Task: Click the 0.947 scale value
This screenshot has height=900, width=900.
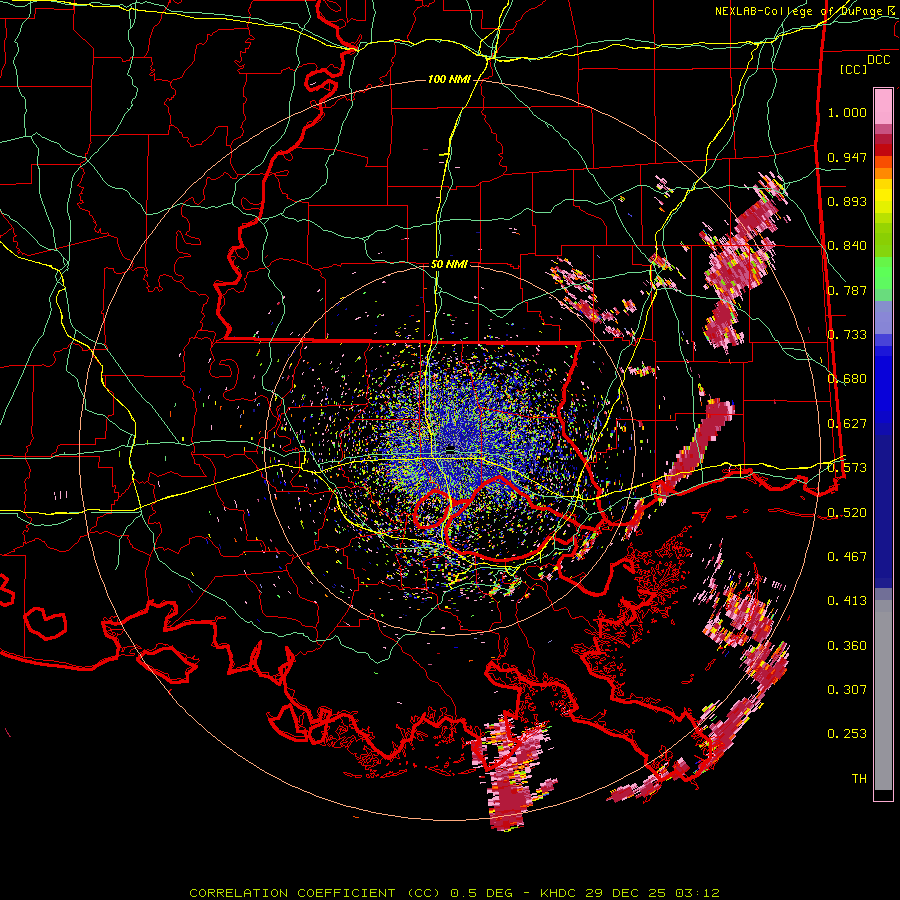Action: click(847, 157)
